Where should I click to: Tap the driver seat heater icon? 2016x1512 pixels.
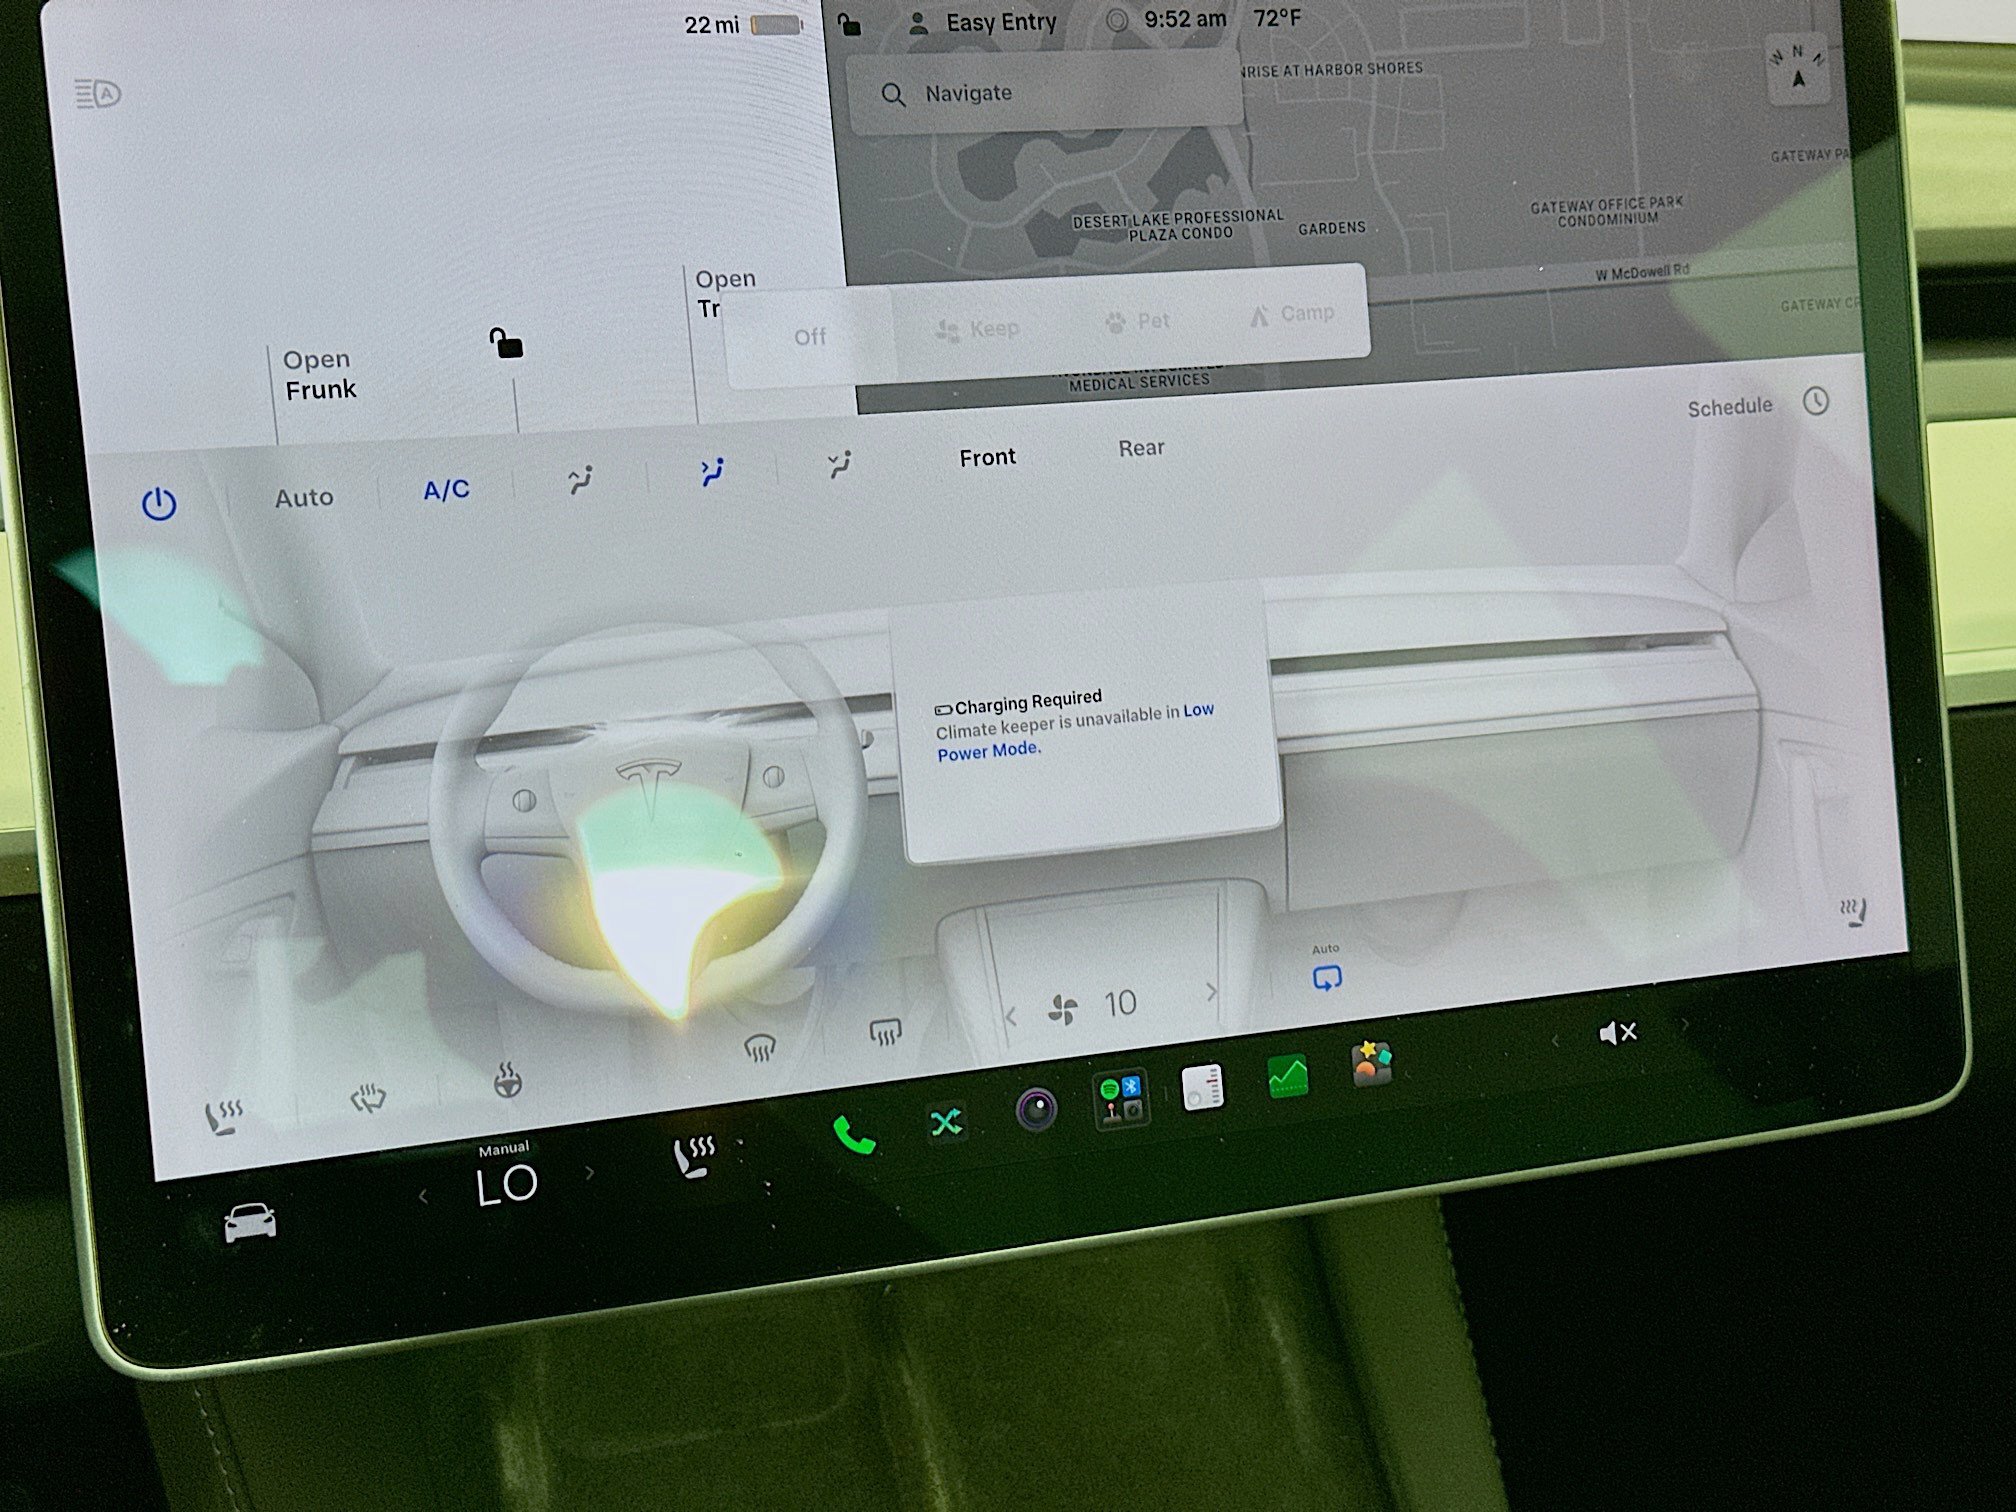coord(223,1116)
